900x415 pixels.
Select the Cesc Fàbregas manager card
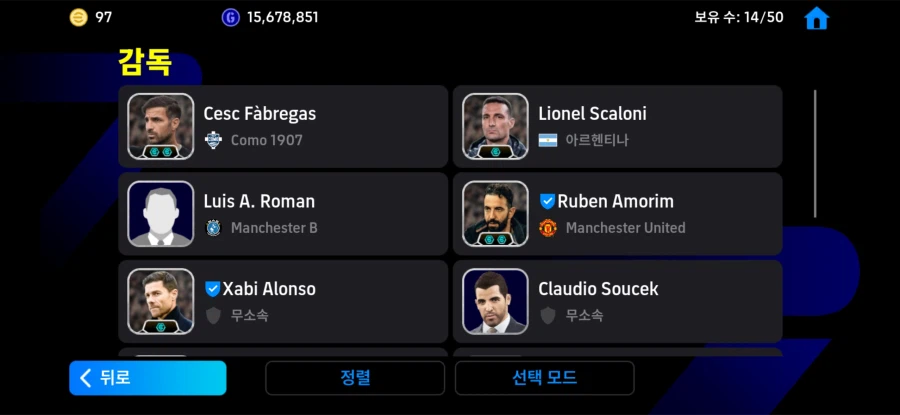click(283, 126)
